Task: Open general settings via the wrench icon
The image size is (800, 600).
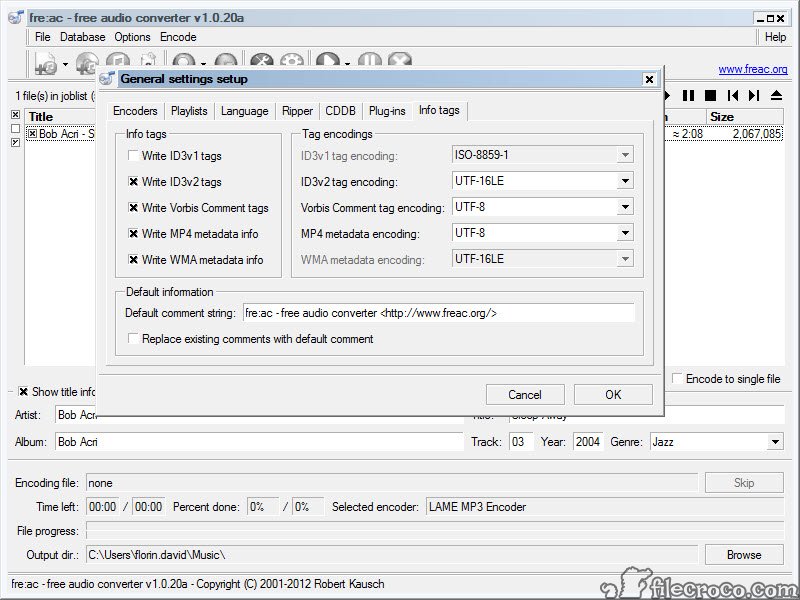Action: (262, 60)
